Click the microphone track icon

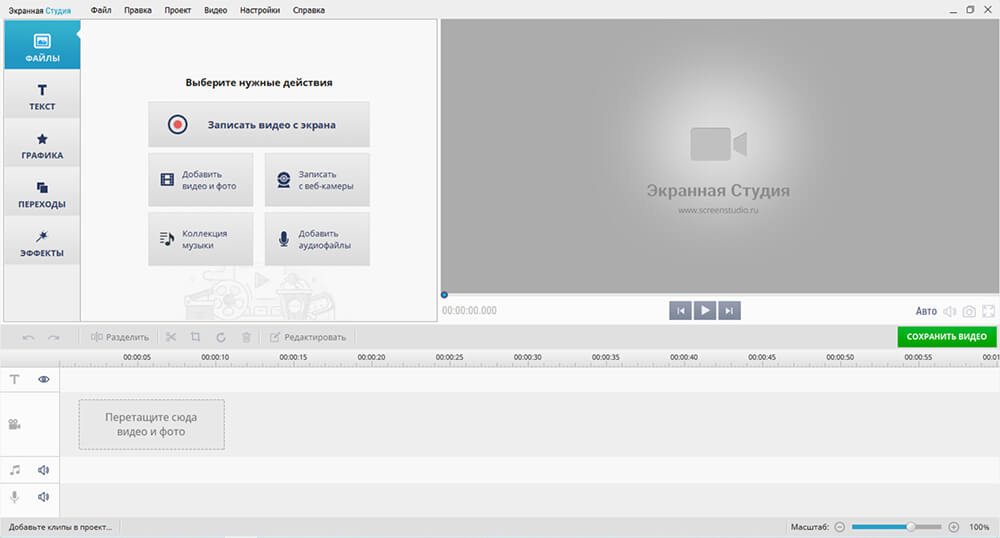click(15, 497)
